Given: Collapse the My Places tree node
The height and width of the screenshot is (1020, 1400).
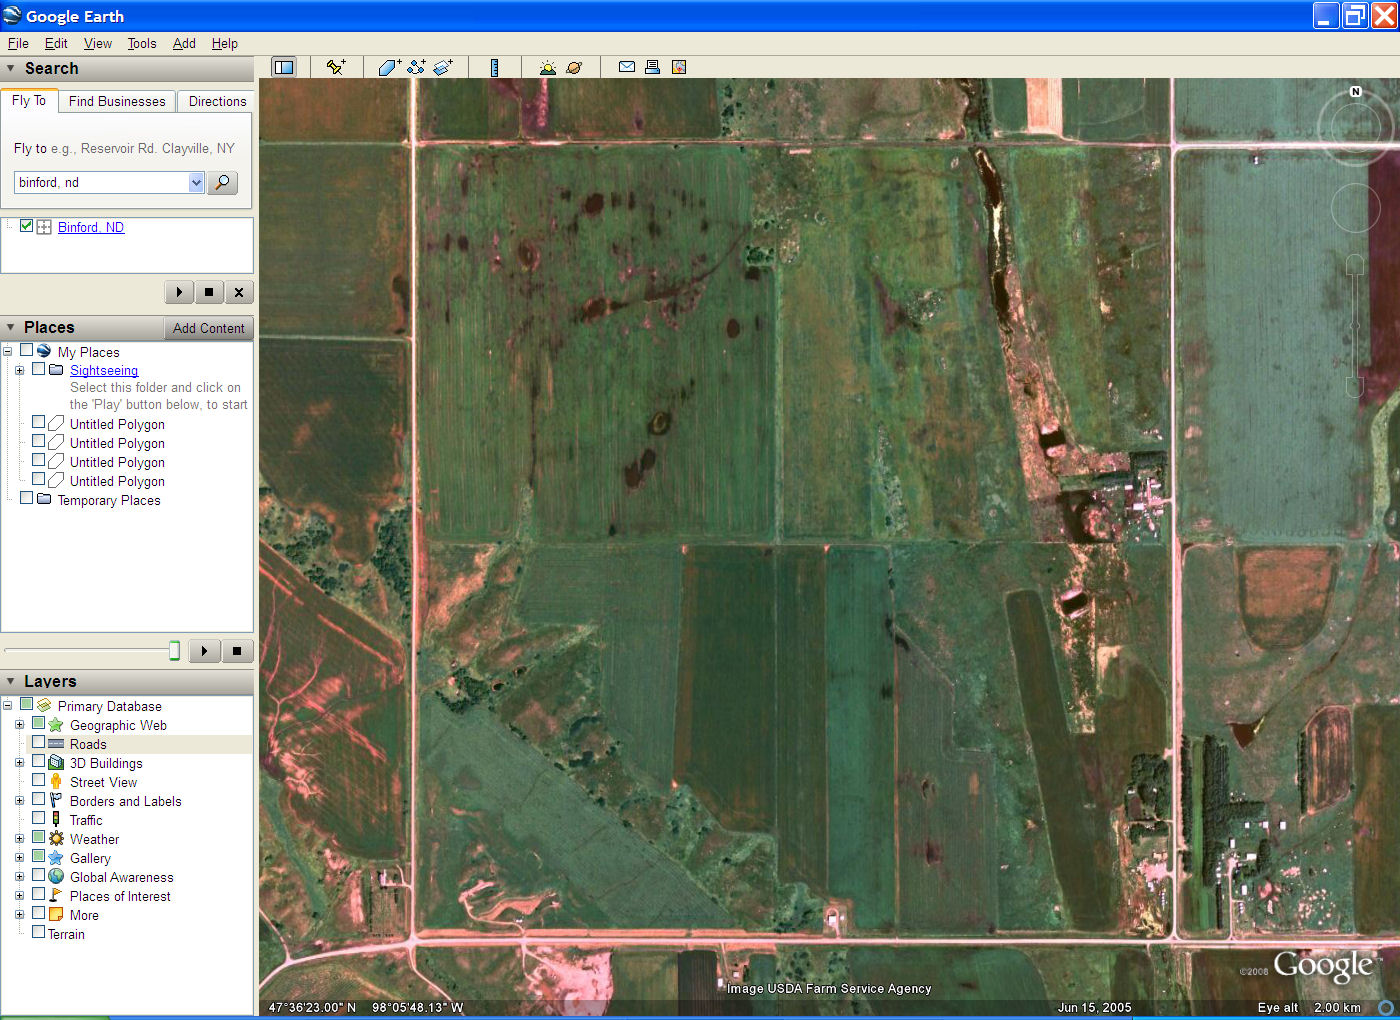Looking at the screenshot, I should tap(7, 352).
